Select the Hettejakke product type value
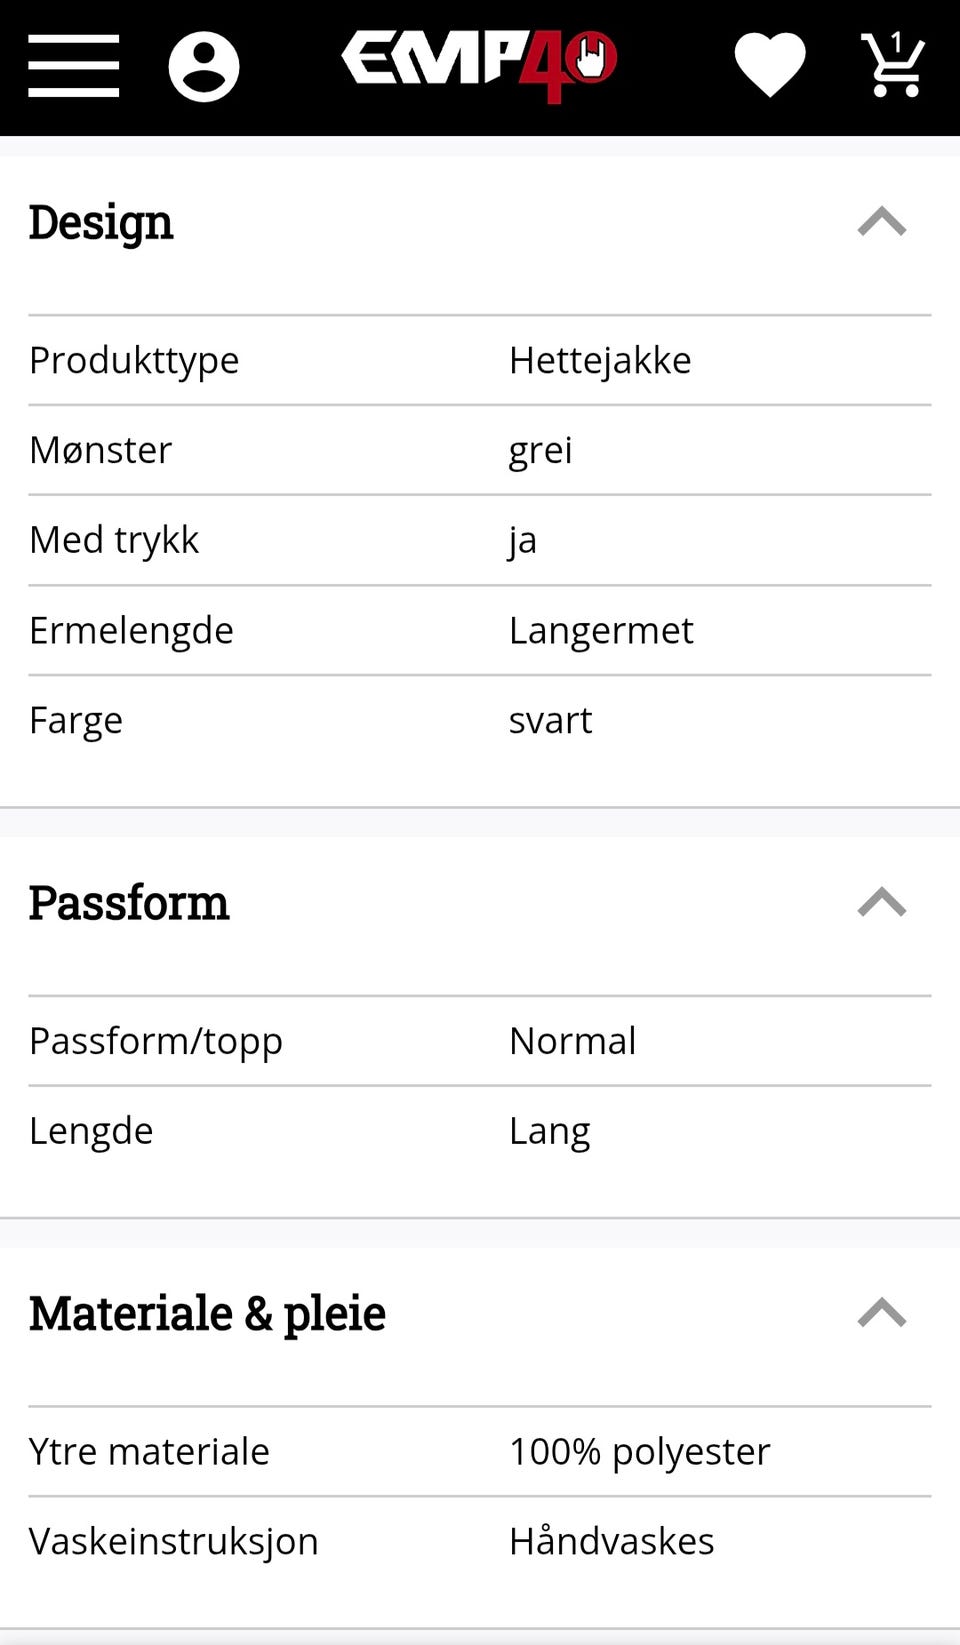The image size is (960, 1645). click(x=600, y=360)
